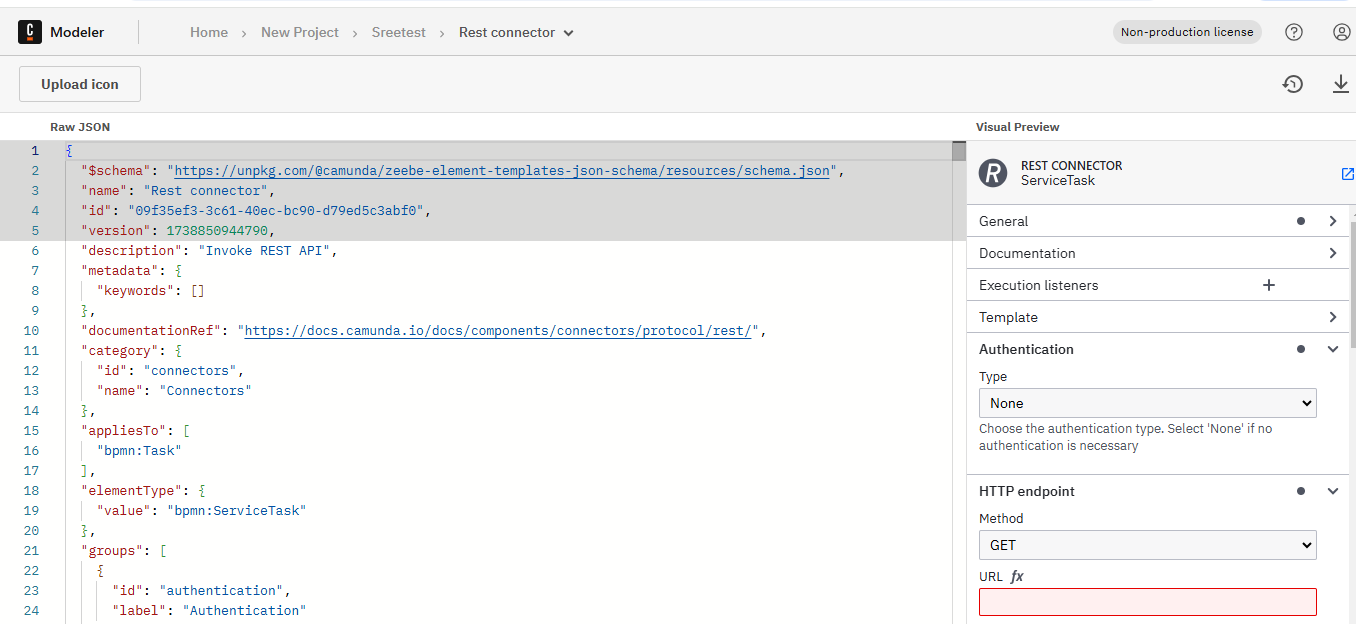This screenshot has height=624, width=1356.
Task: Click the Visual Preview panel heading
Action: tap(1017, 127)
